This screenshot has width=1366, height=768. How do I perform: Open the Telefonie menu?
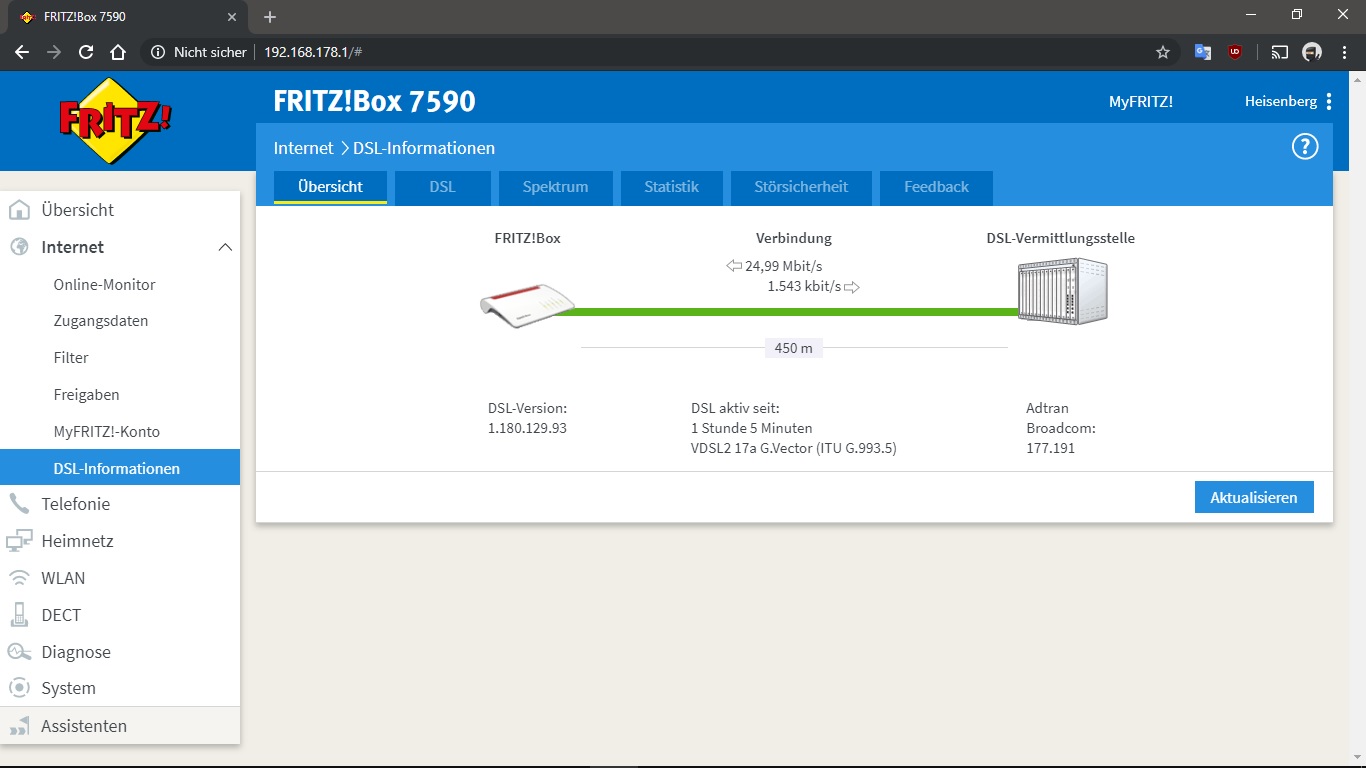click(x=76, y=504)
